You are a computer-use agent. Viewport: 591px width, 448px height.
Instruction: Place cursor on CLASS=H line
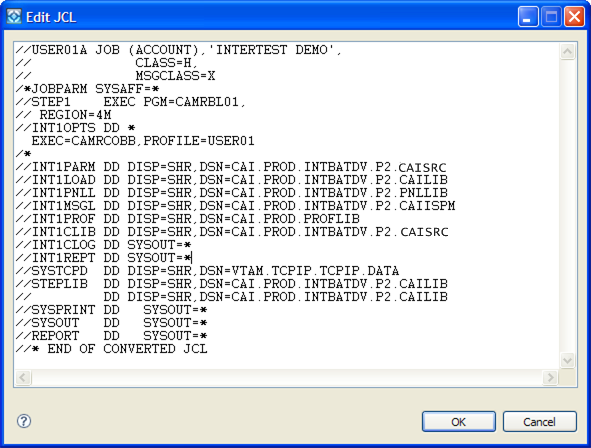106,63
